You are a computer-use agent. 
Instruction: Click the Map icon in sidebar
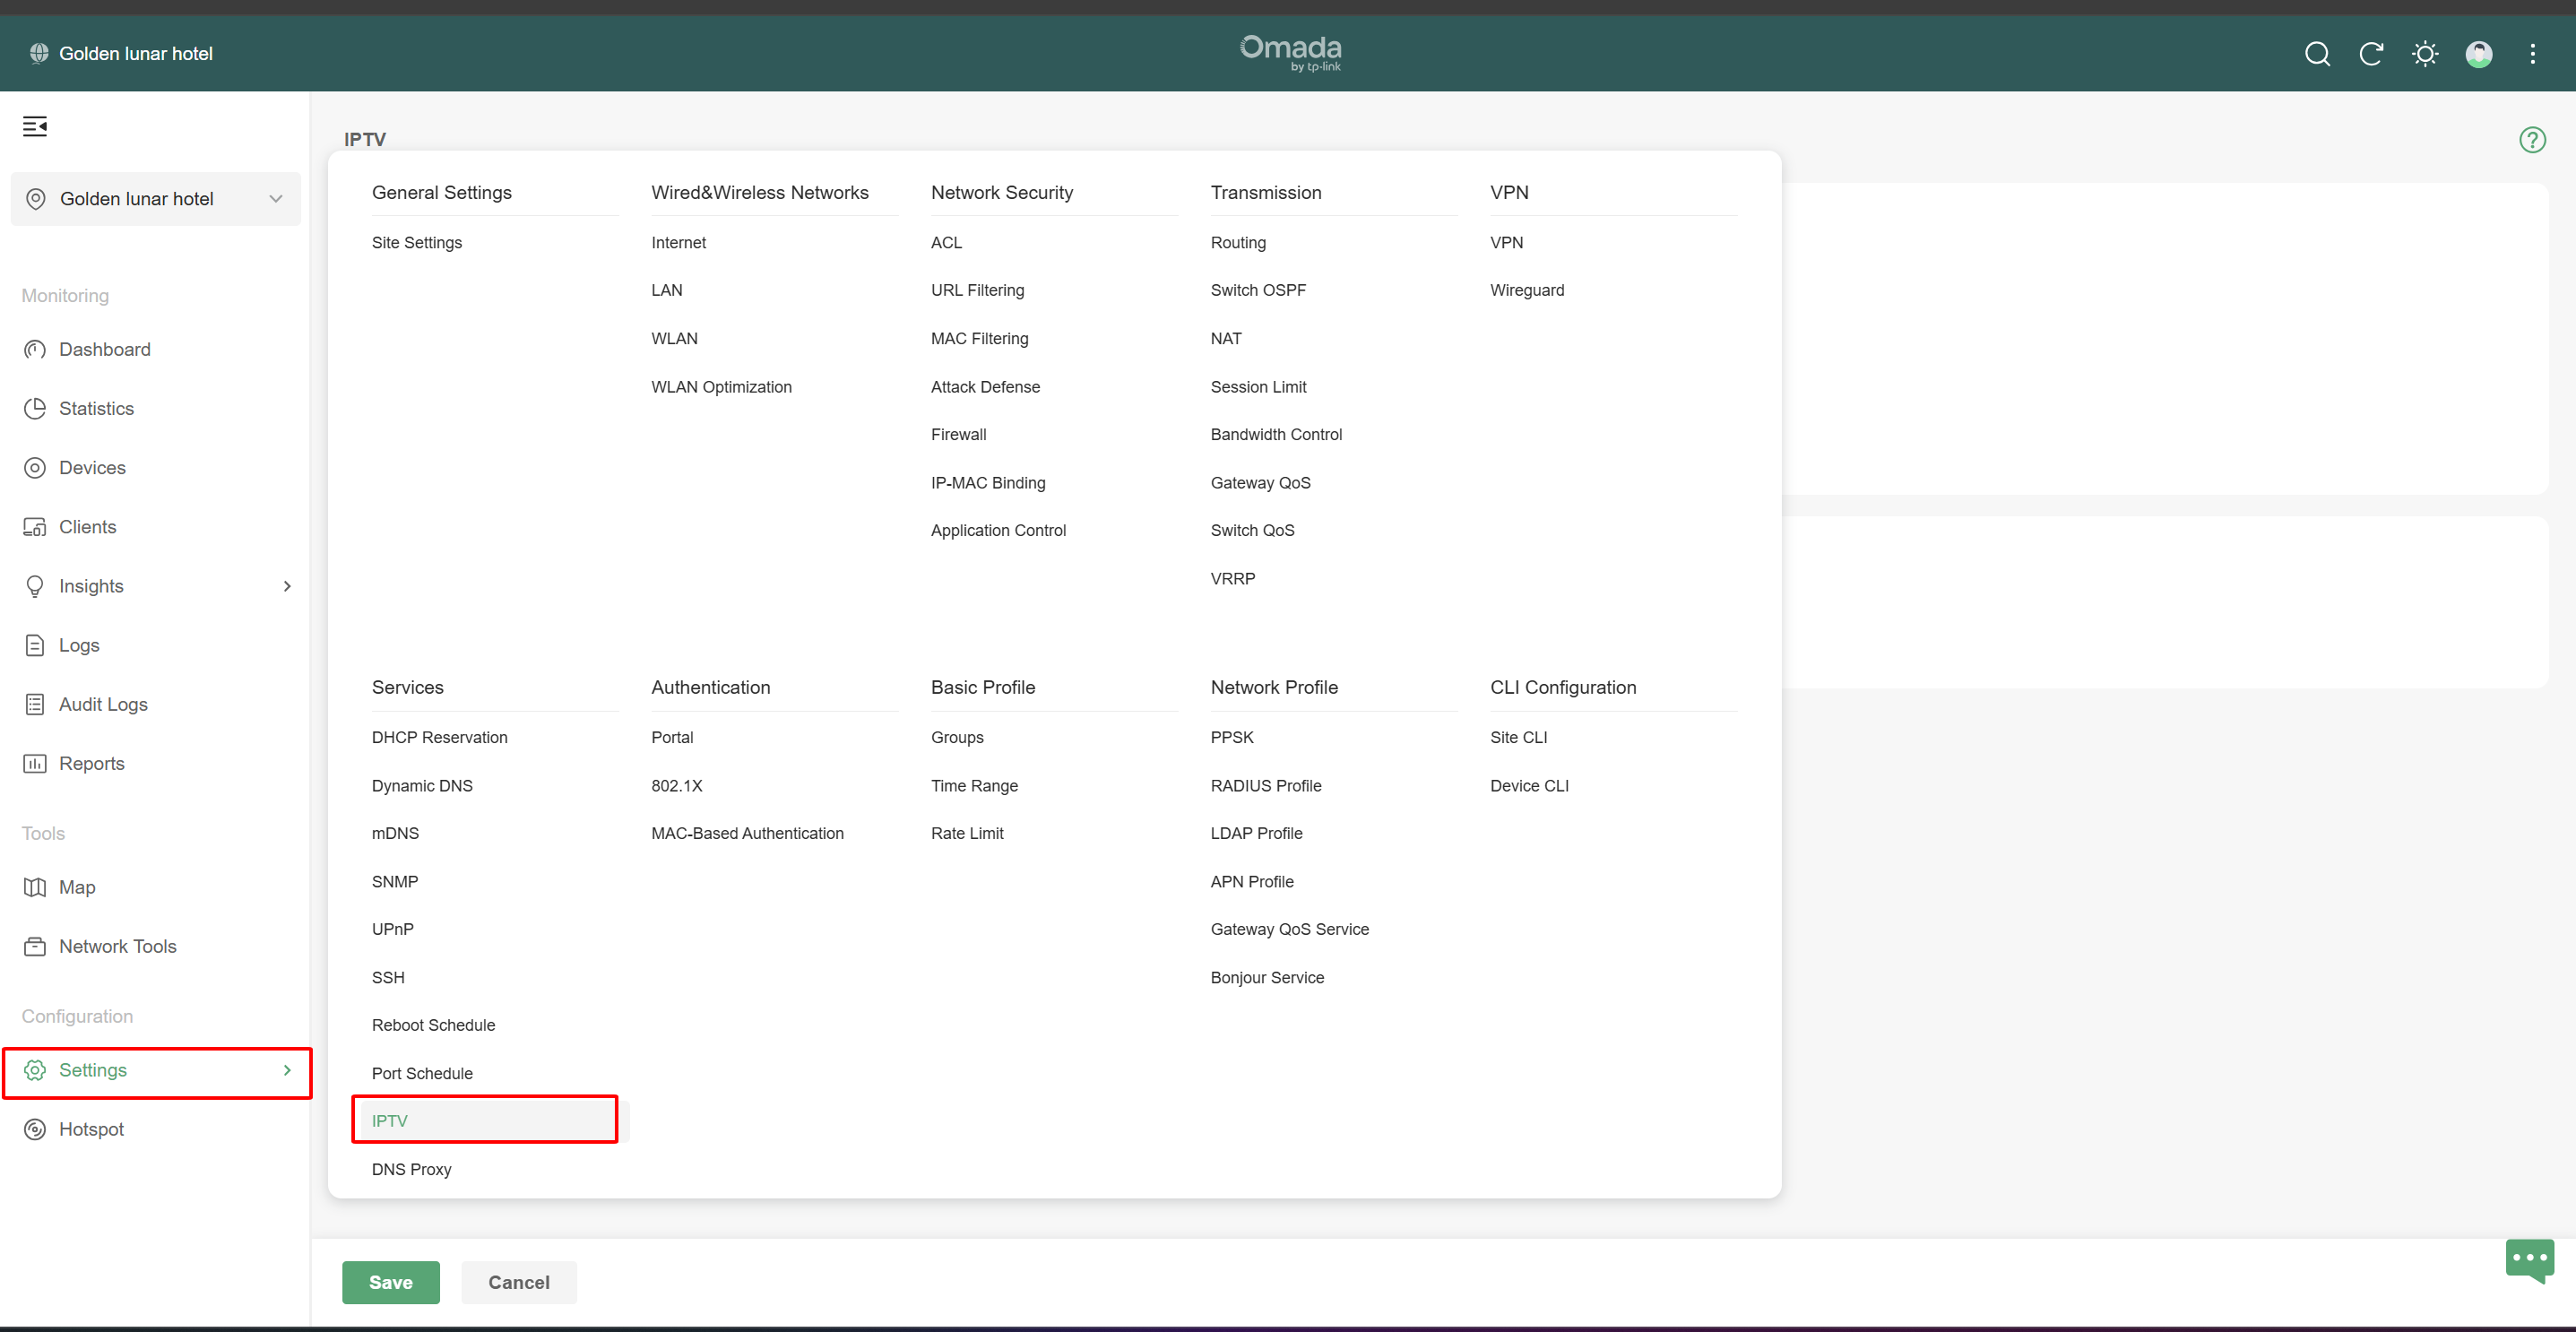[35, 887]
